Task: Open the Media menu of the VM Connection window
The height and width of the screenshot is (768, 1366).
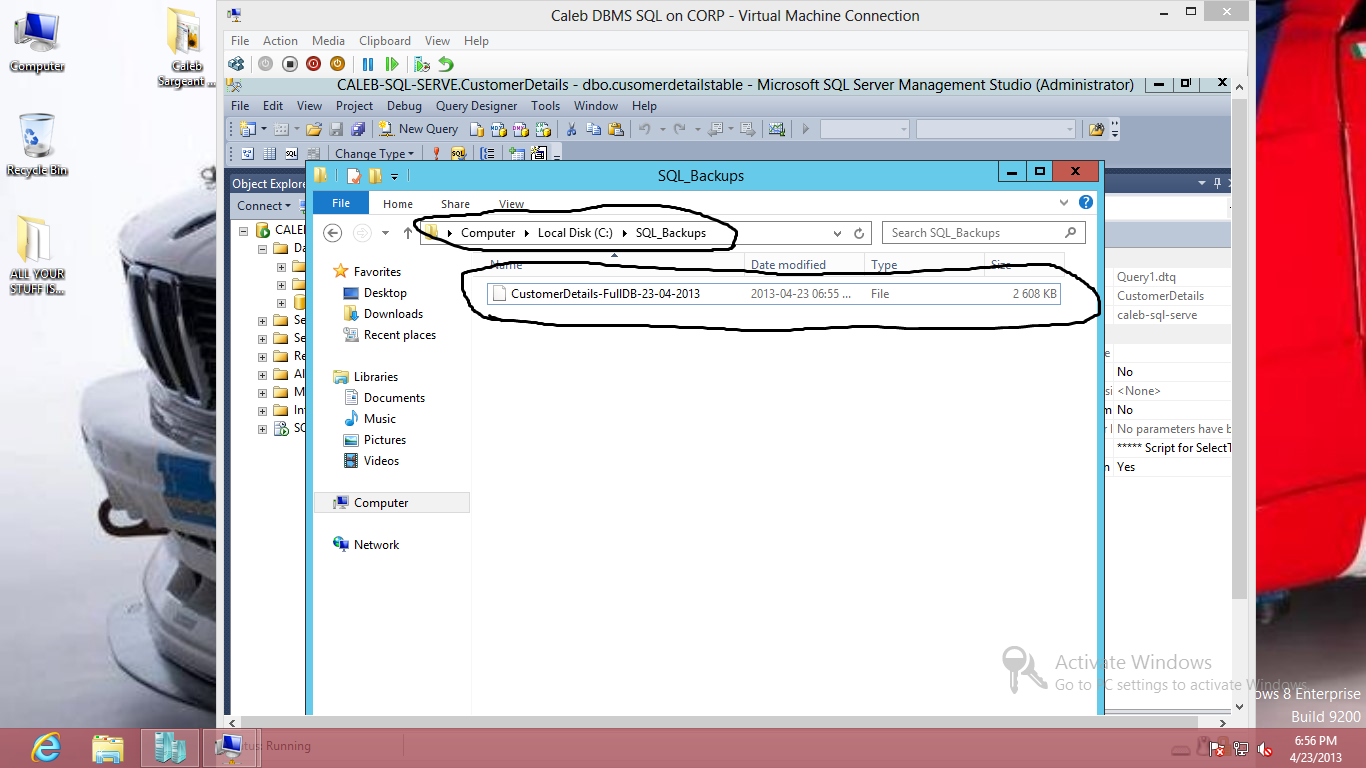Action: 328,41
